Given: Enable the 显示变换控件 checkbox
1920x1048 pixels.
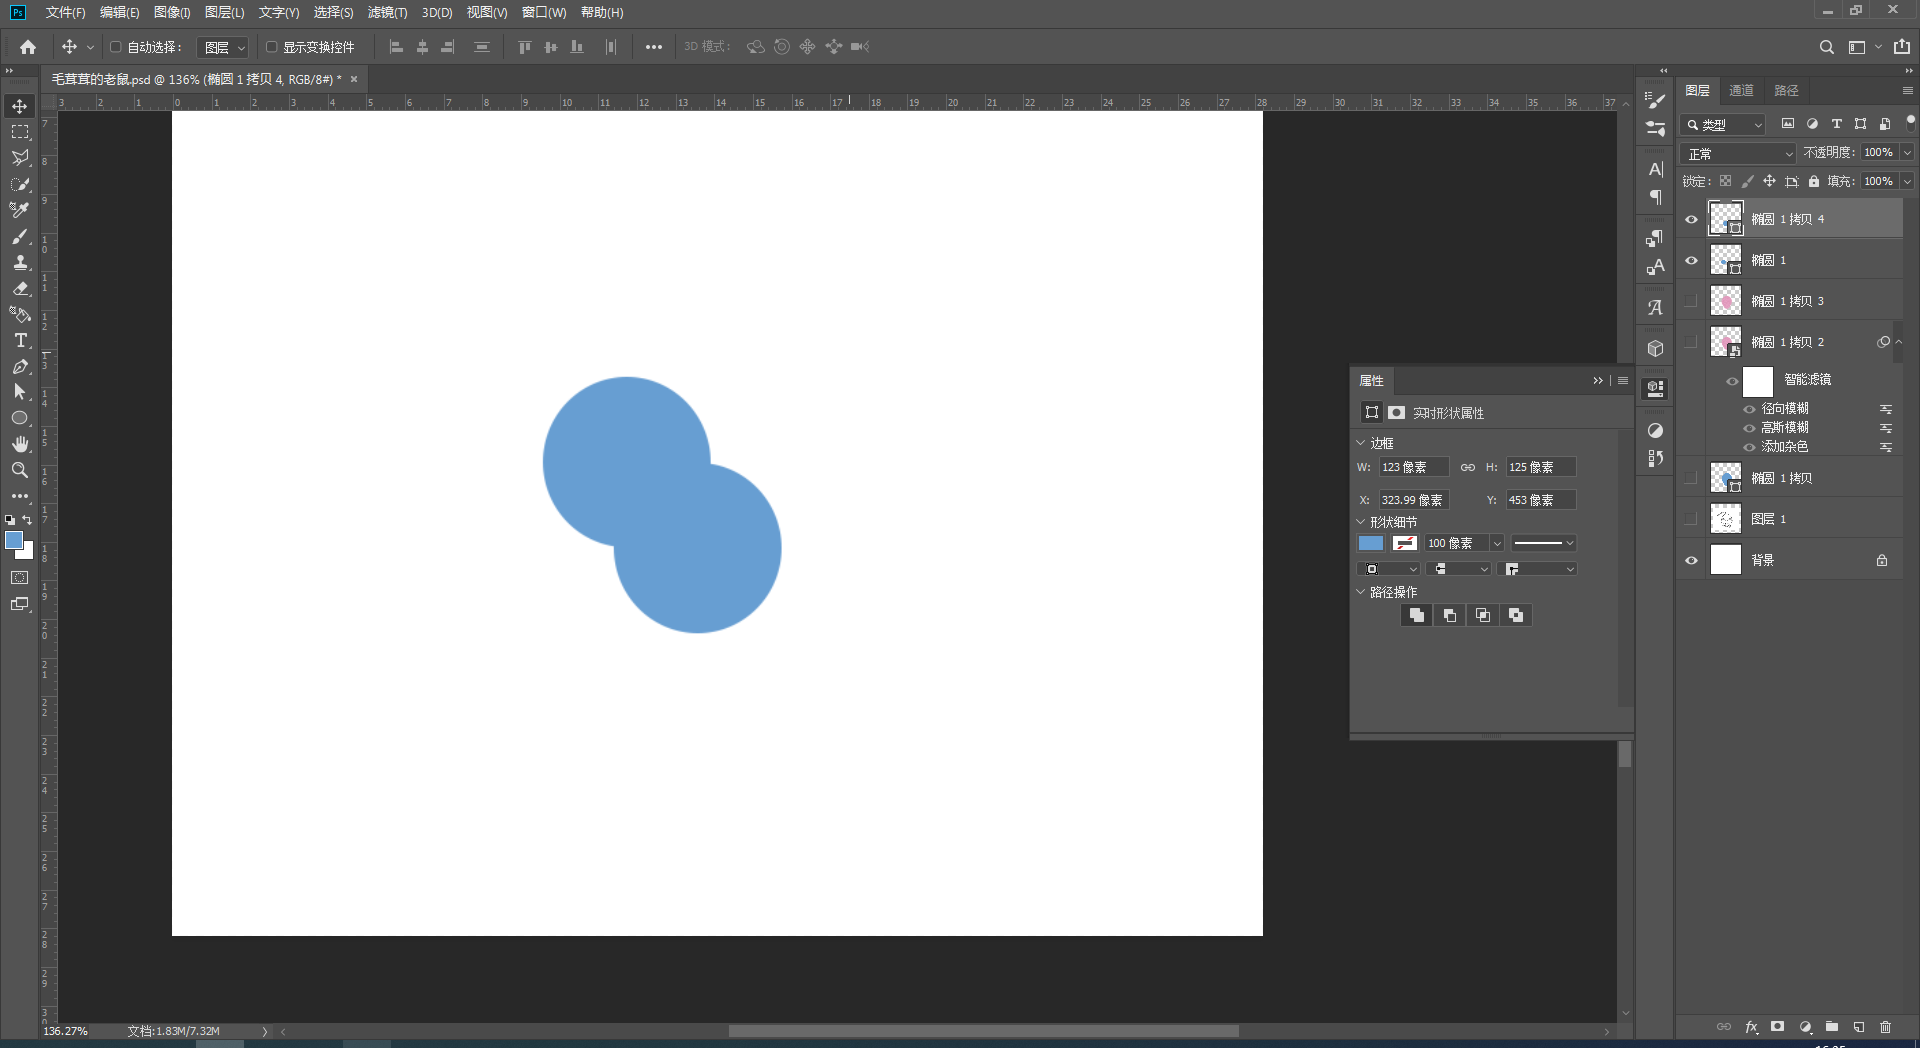Looking at the screenshot, I should click(x=271, y=47).
